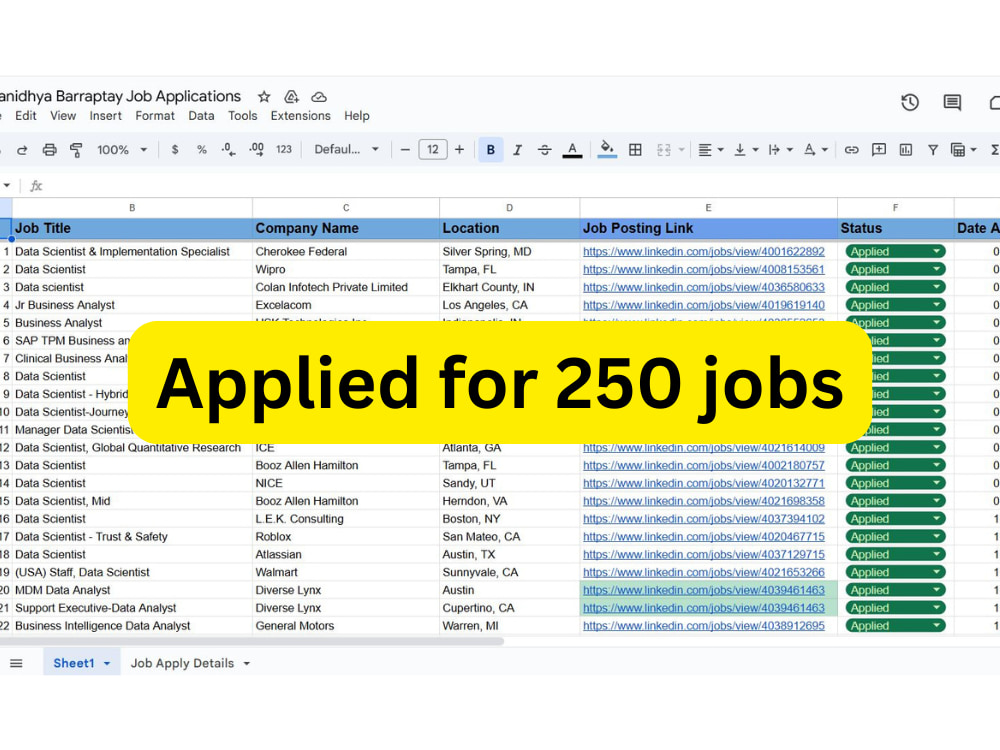Open the Help menu
The width and height of the screenshot is (1000, 750).
click(x=357, y=115)
